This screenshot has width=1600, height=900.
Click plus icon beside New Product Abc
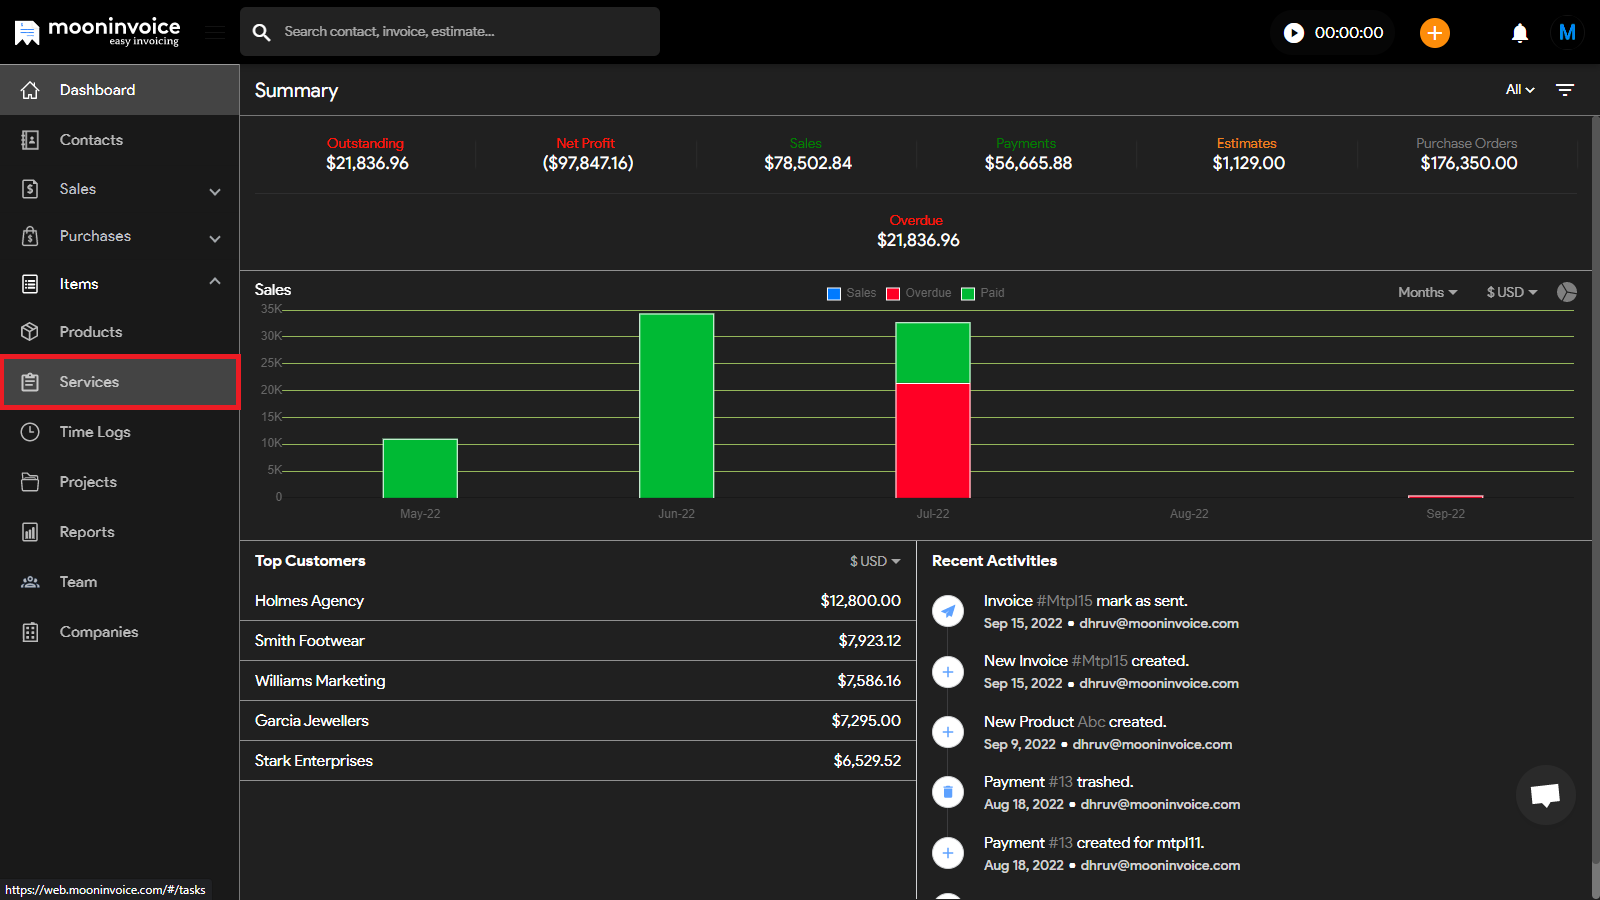coord(948,732)
